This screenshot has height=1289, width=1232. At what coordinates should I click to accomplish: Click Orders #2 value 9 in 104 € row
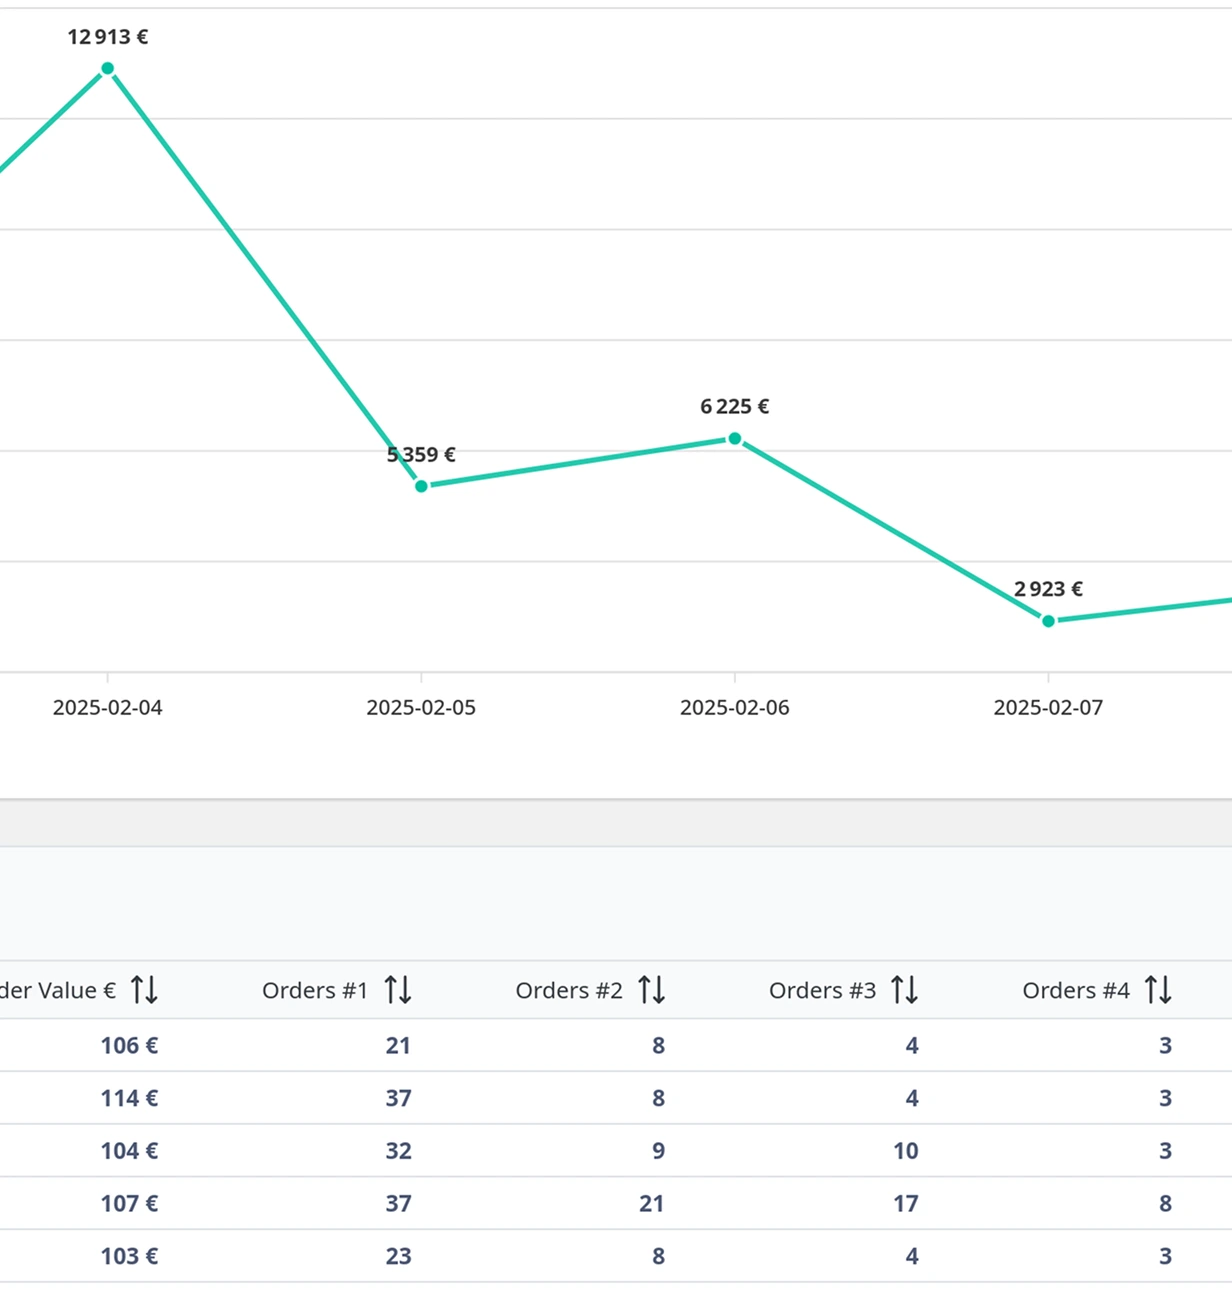[x=658, y=1150]
